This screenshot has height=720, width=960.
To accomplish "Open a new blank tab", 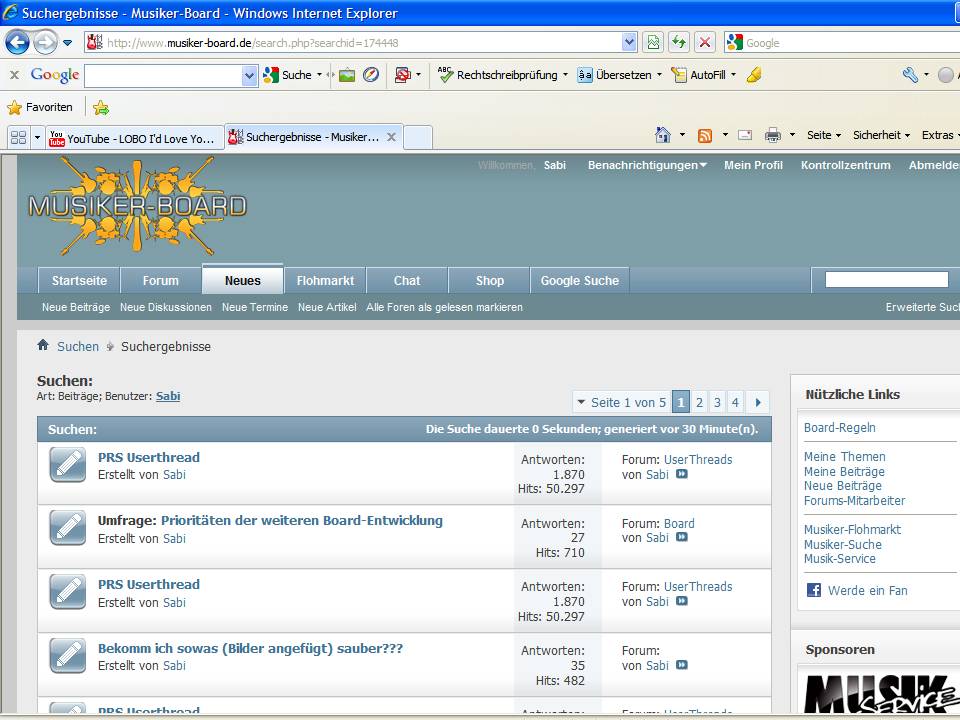I will pyautogui.click(x=418, y=138).
